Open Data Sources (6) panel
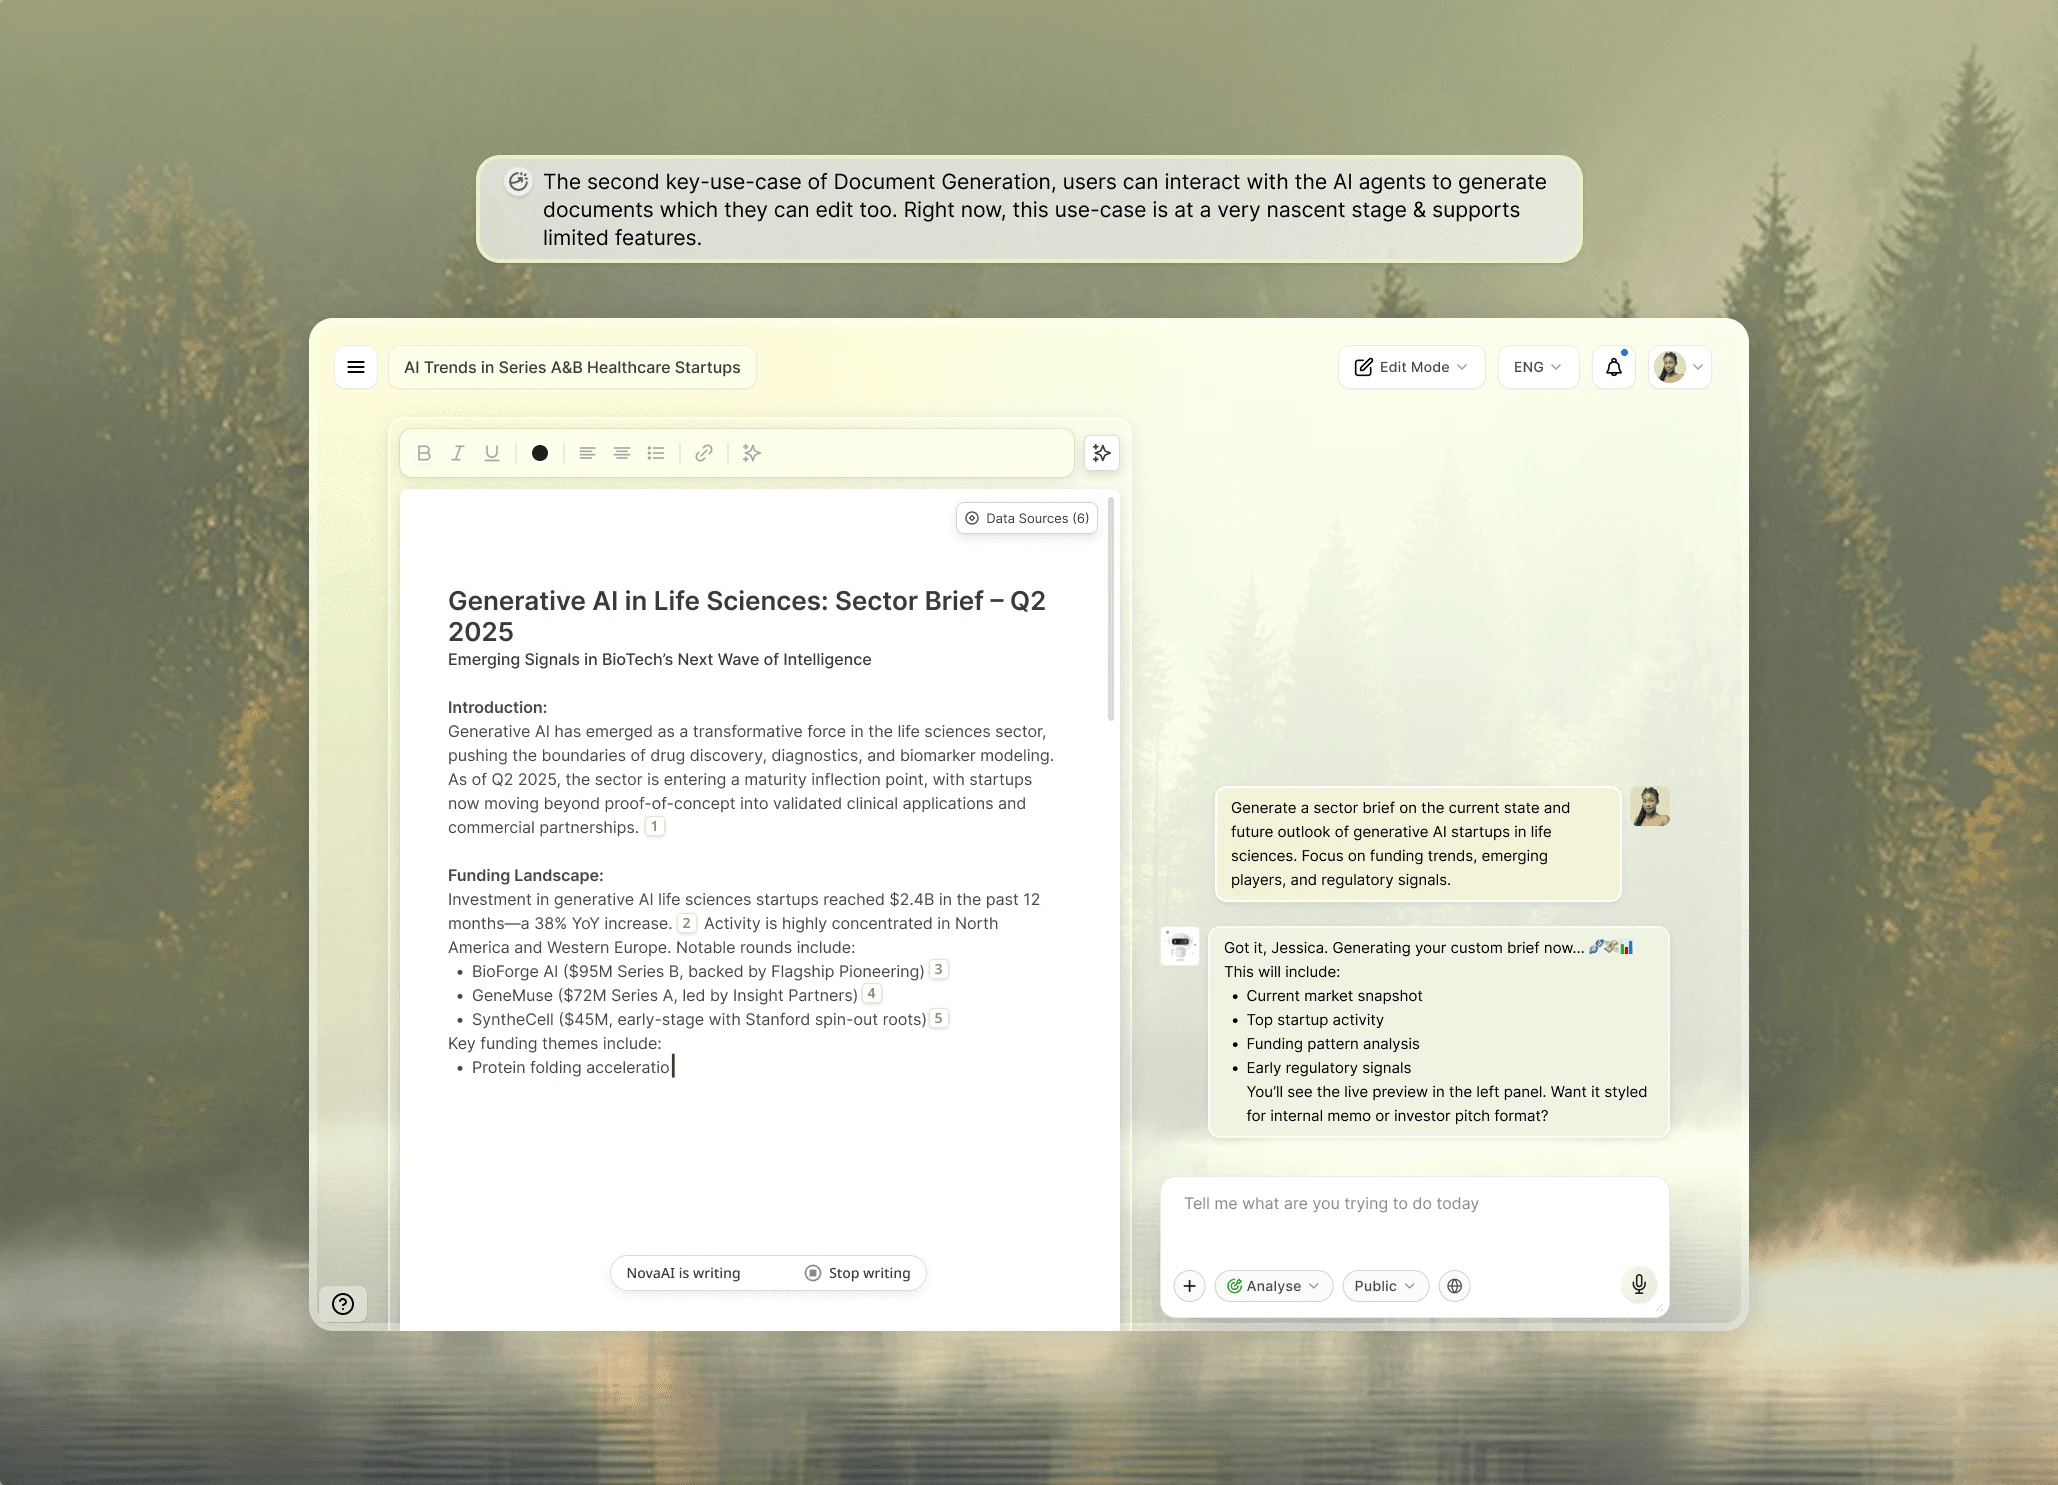Image resolution: width=2058 pixels, height=1485 pixels. [1027, 518]
